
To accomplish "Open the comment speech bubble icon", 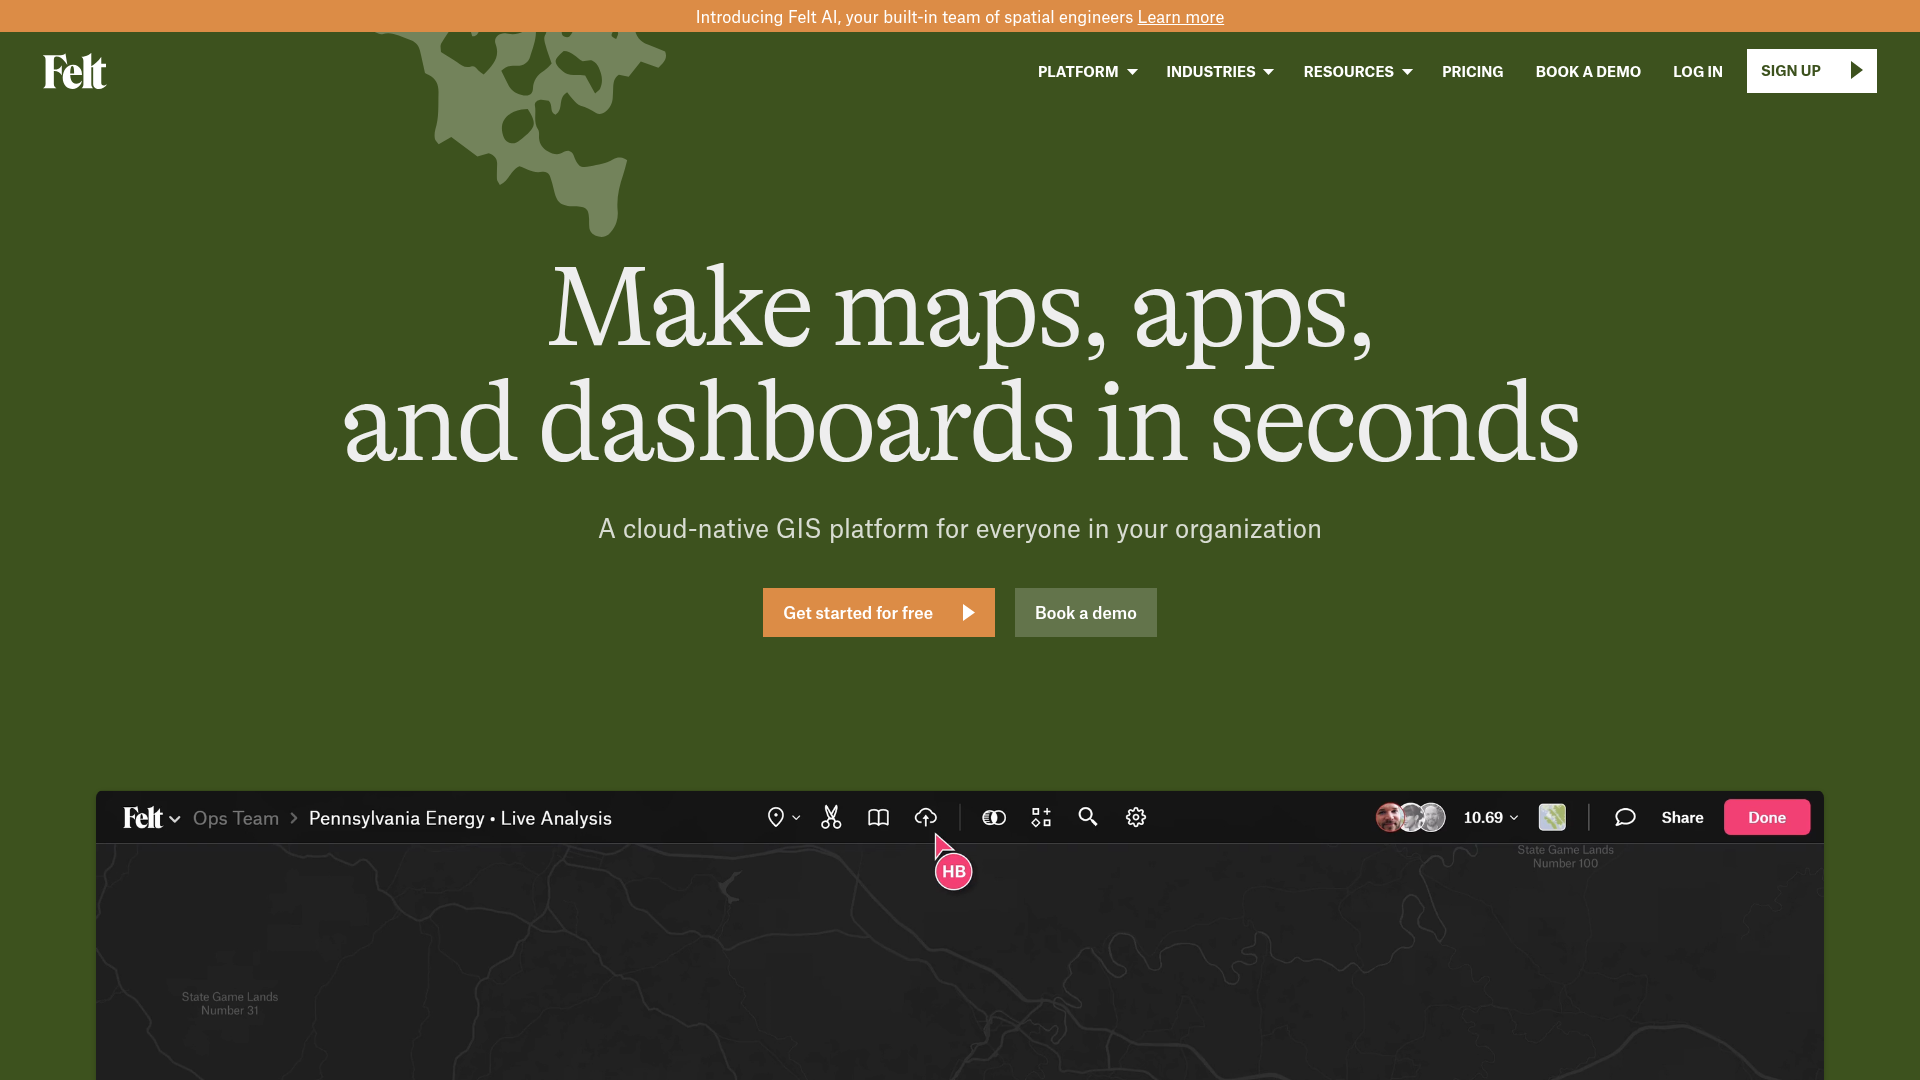I will coord(1625,818).
